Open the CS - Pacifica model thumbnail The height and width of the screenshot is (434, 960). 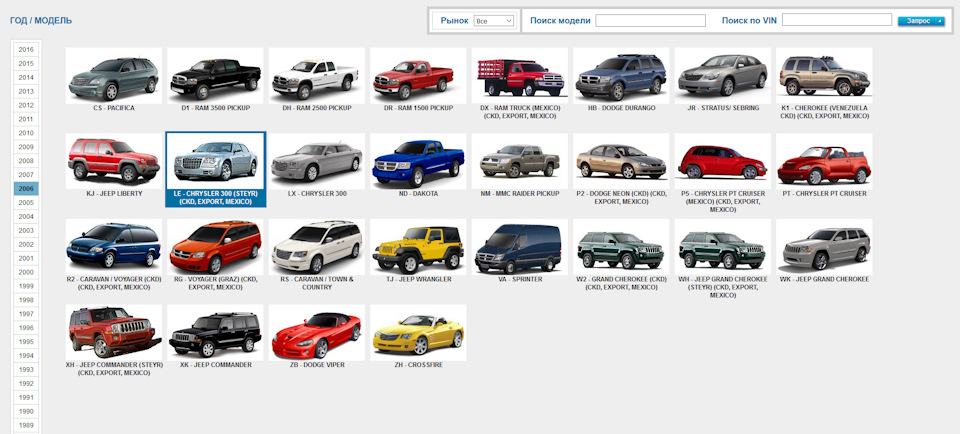[114, 76]
